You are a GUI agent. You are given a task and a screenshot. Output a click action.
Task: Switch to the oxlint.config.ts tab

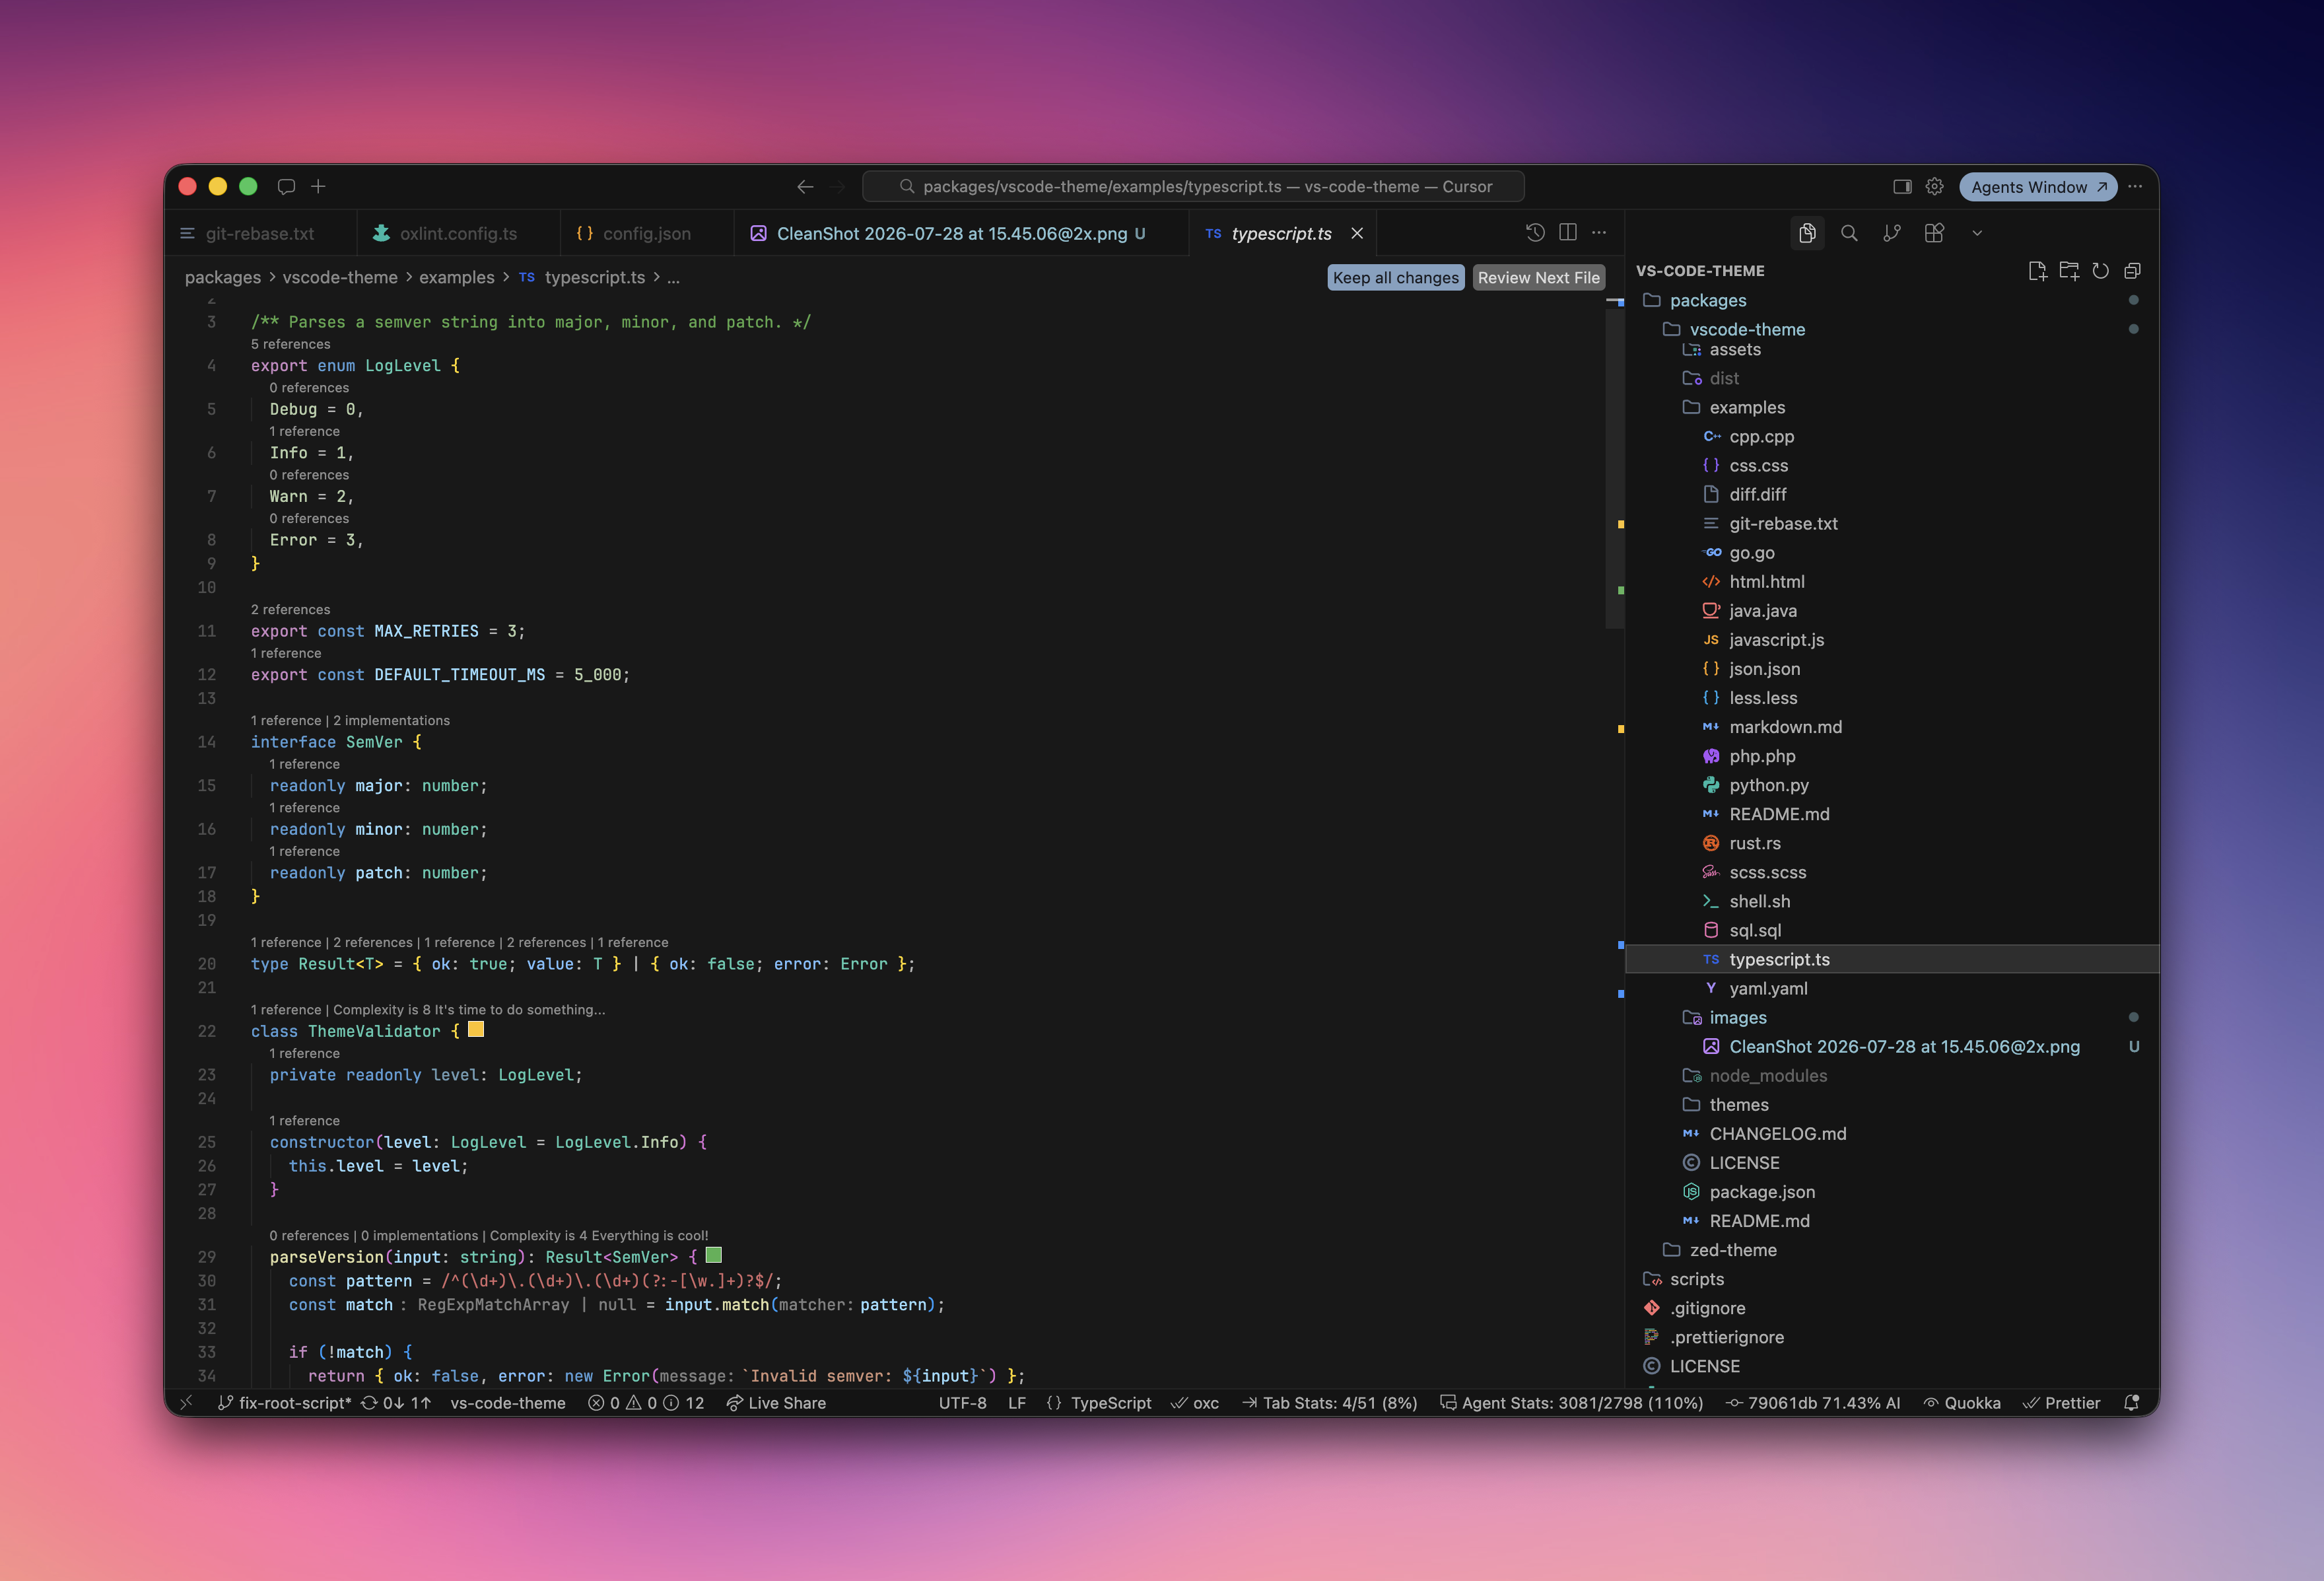click(458, 233)
